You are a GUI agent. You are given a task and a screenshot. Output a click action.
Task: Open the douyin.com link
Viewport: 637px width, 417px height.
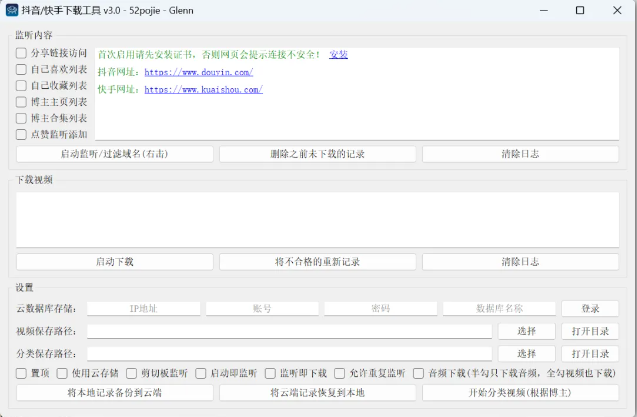point(199,72)
